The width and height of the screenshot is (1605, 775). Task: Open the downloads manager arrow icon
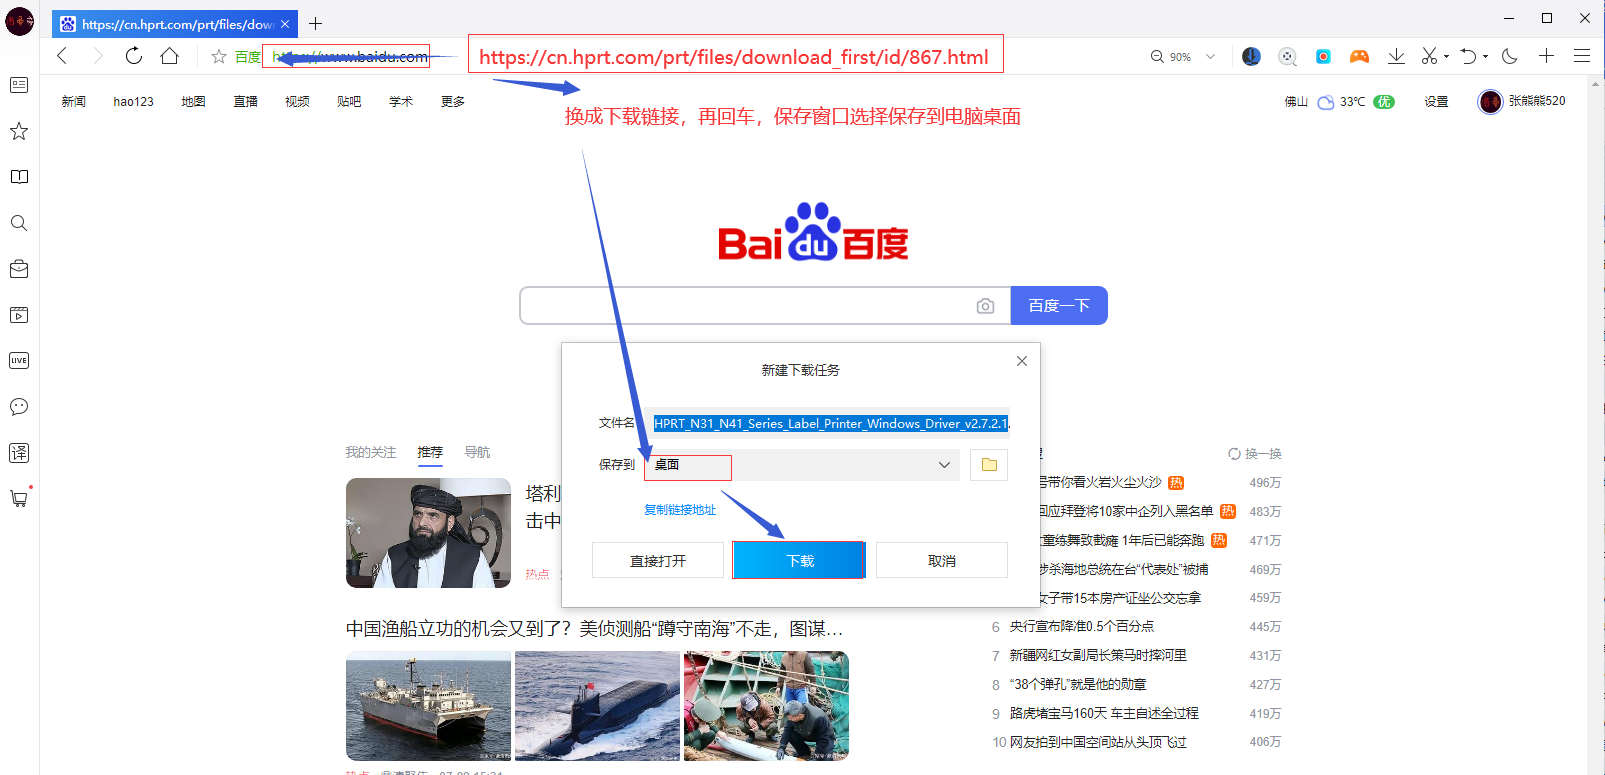pyautogui.click(x=1396, y=56)
